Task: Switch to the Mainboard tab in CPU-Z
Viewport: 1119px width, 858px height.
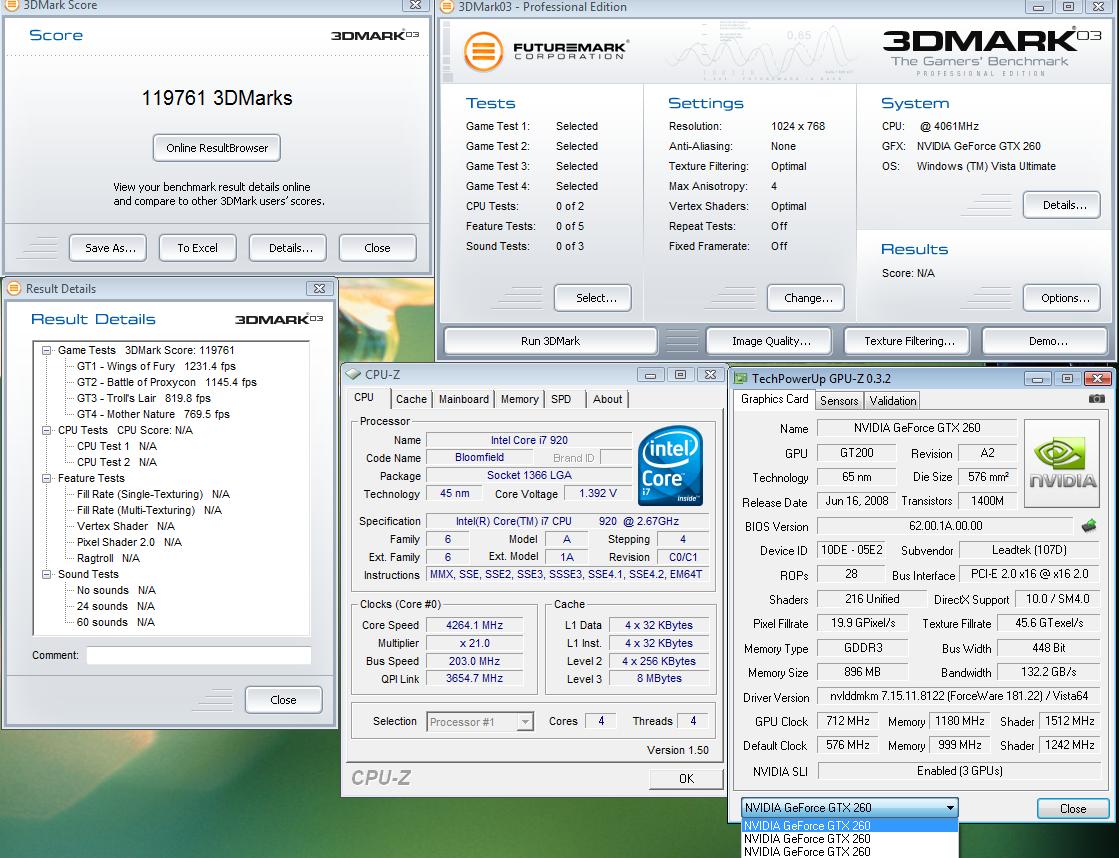Action: tap(464, 399)
